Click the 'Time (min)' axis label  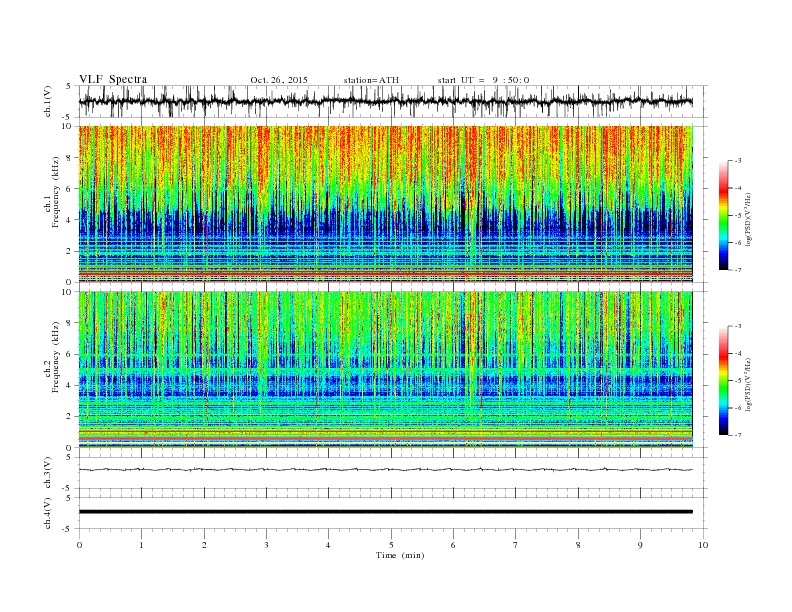(400, 555)
